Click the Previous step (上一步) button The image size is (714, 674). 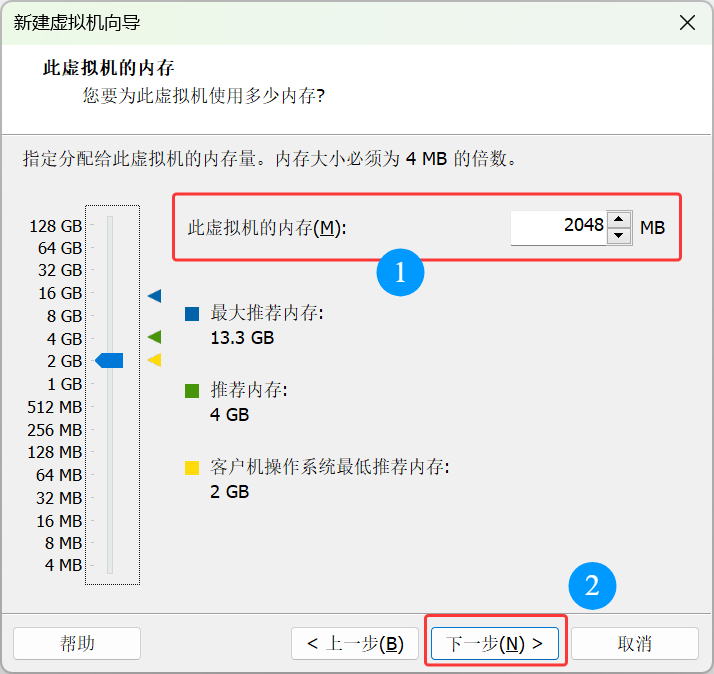coord(355,643)
